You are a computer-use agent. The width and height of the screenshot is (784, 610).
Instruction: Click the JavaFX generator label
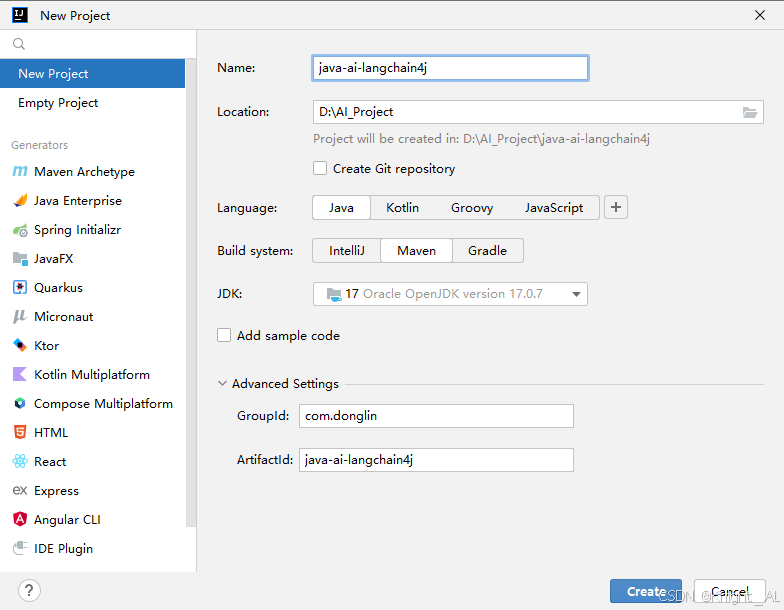pos(54,258)
